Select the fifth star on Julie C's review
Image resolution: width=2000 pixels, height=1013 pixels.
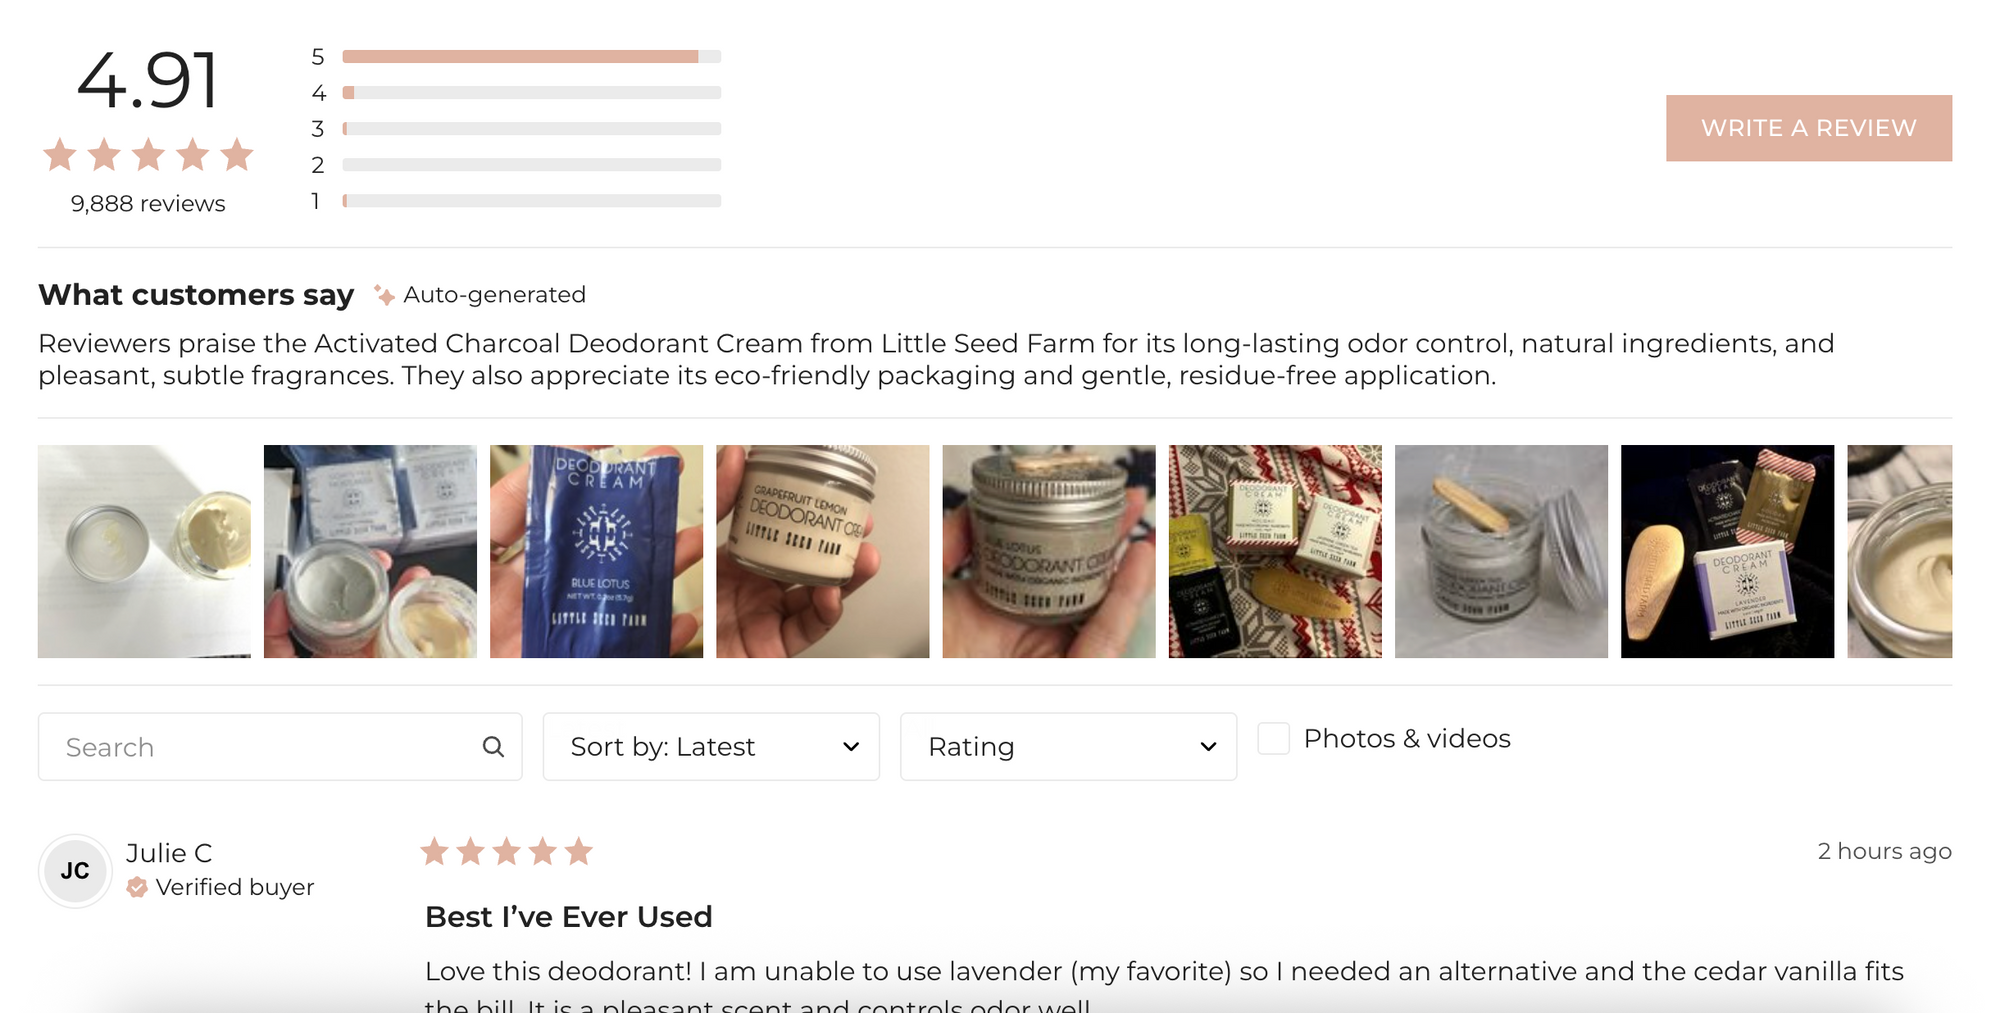(578, 851)
